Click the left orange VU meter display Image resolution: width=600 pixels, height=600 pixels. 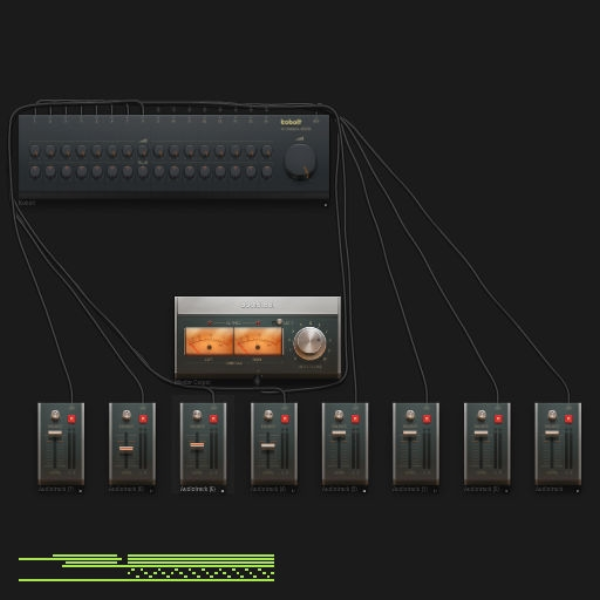209,341
